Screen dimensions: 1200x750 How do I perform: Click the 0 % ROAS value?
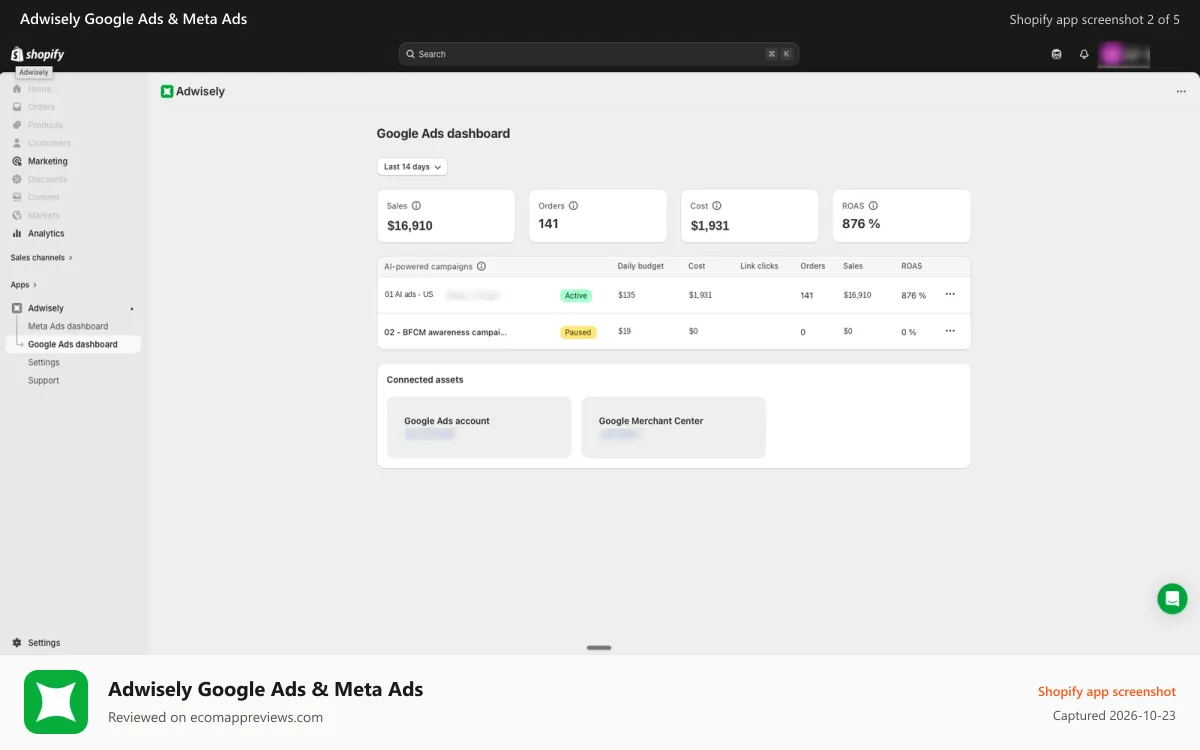click(x=909, y=332)
